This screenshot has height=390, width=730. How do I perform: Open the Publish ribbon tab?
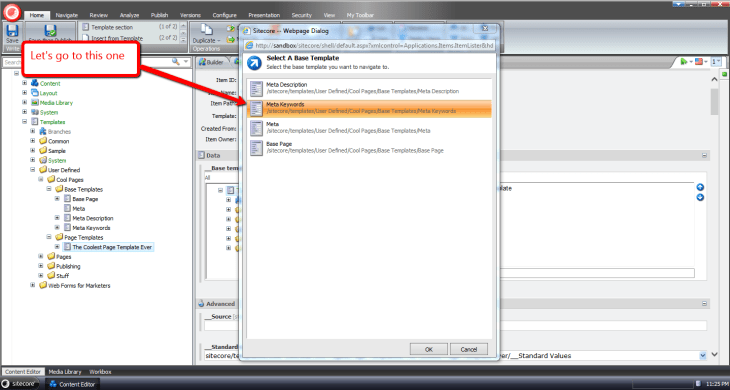tap(159, 15)
